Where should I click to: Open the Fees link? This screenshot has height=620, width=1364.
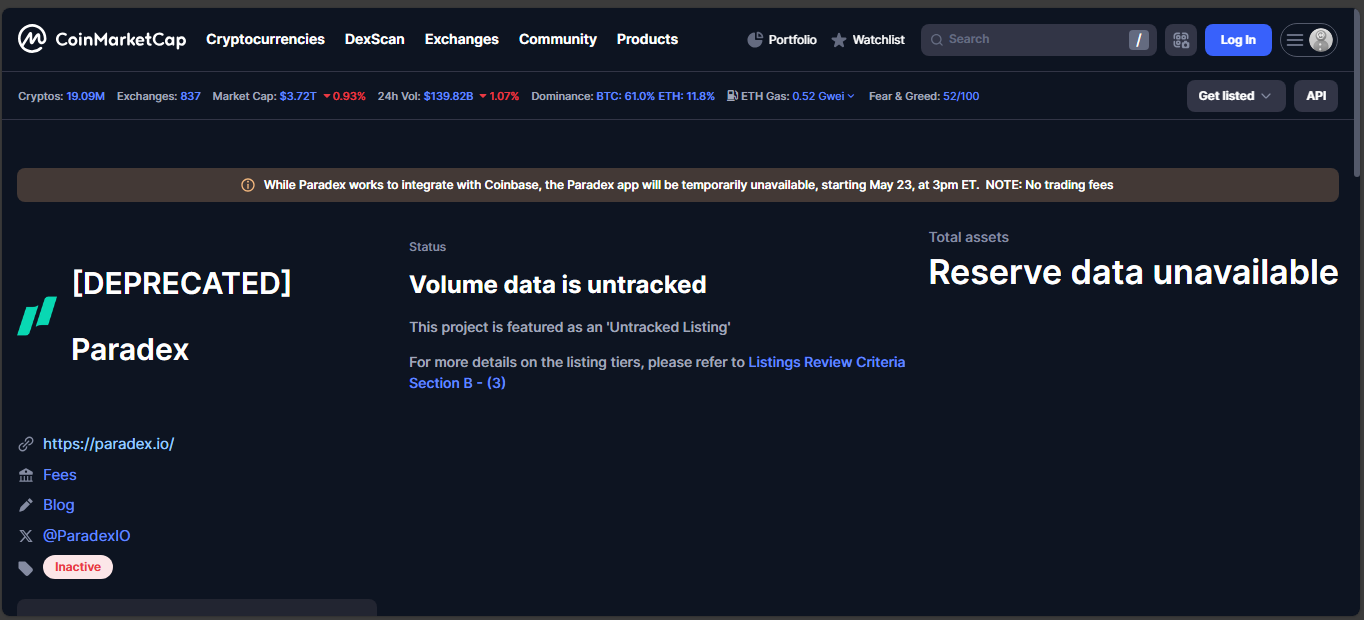[x=60, y=475]
